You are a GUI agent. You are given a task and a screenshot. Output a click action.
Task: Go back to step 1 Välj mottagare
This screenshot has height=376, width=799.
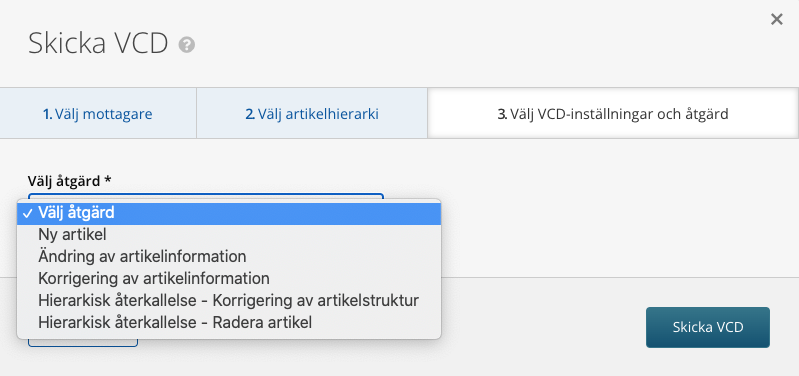tap(98, 114)
